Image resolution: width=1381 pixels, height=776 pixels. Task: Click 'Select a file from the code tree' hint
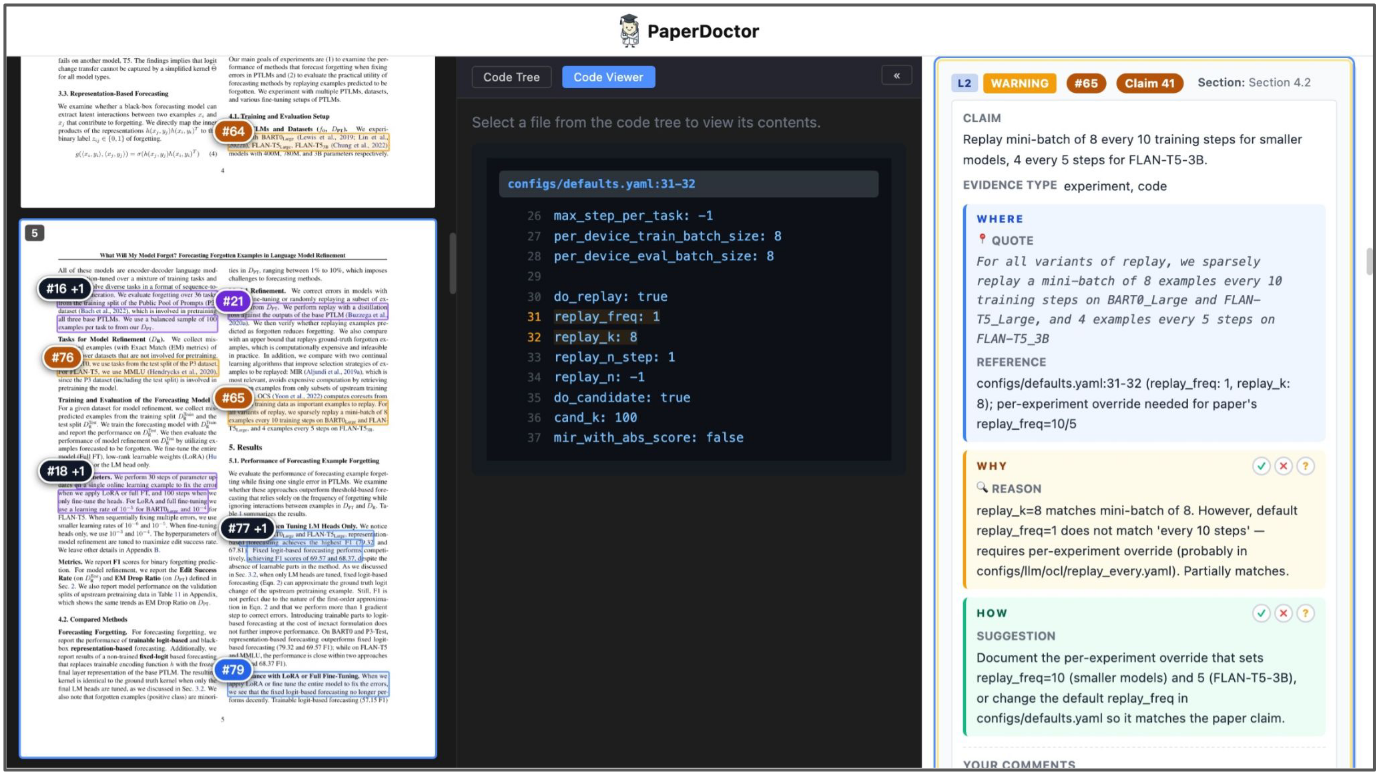coord(646,122)
